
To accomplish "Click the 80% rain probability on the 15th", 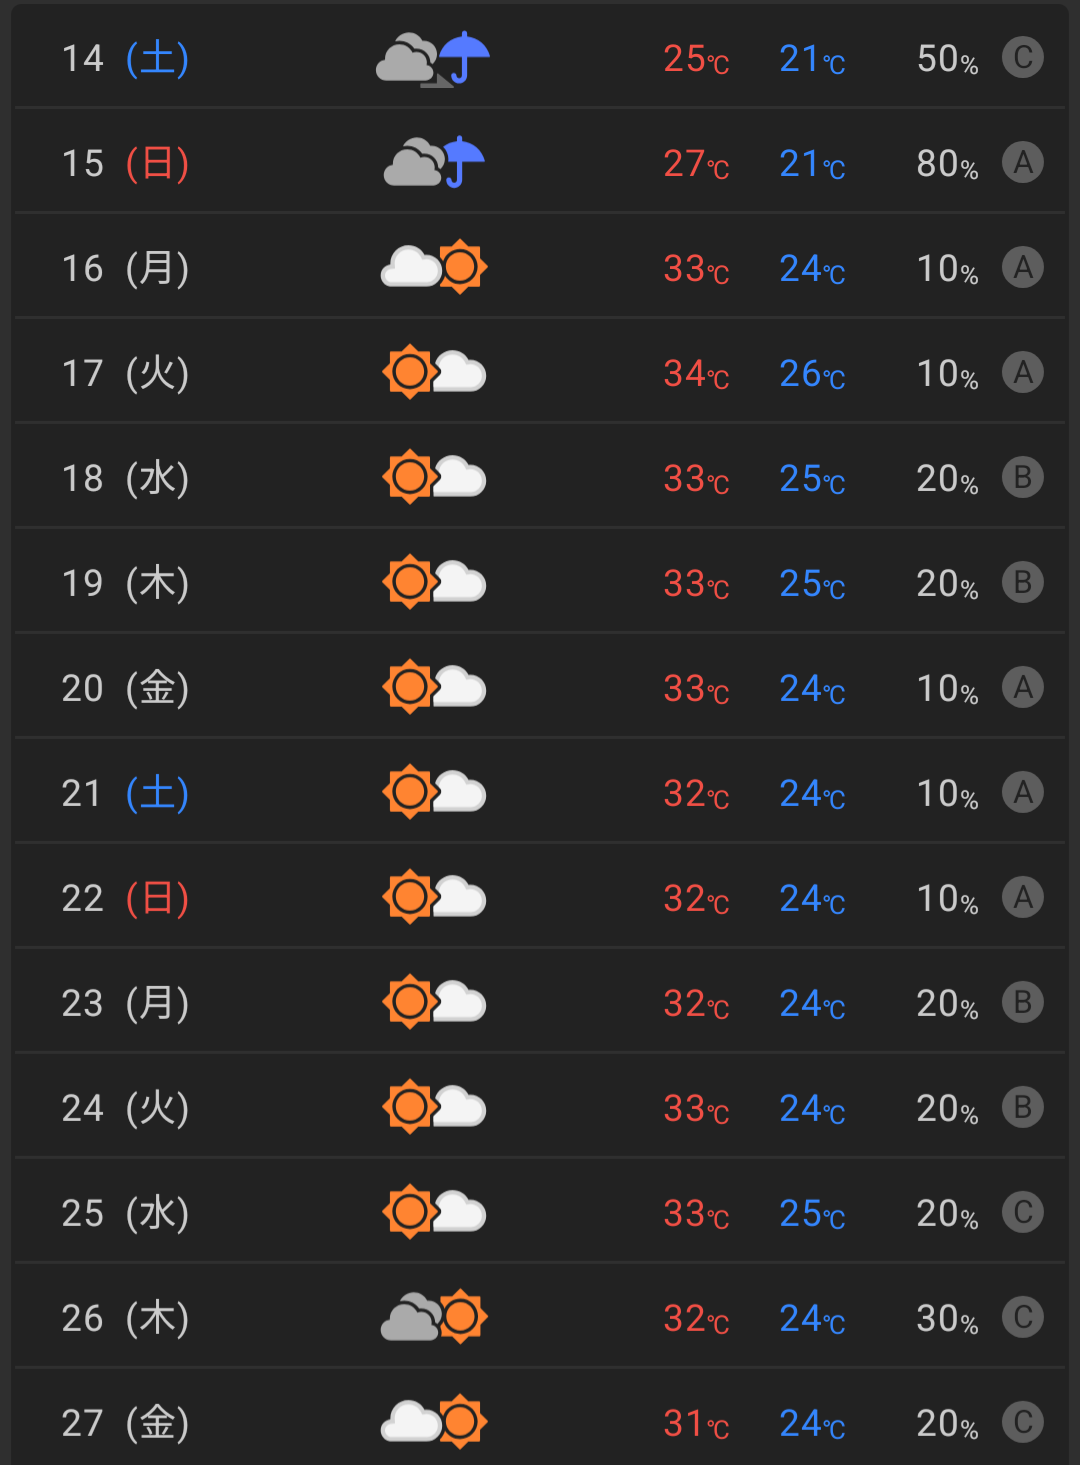I will click(x=947, y=164).
